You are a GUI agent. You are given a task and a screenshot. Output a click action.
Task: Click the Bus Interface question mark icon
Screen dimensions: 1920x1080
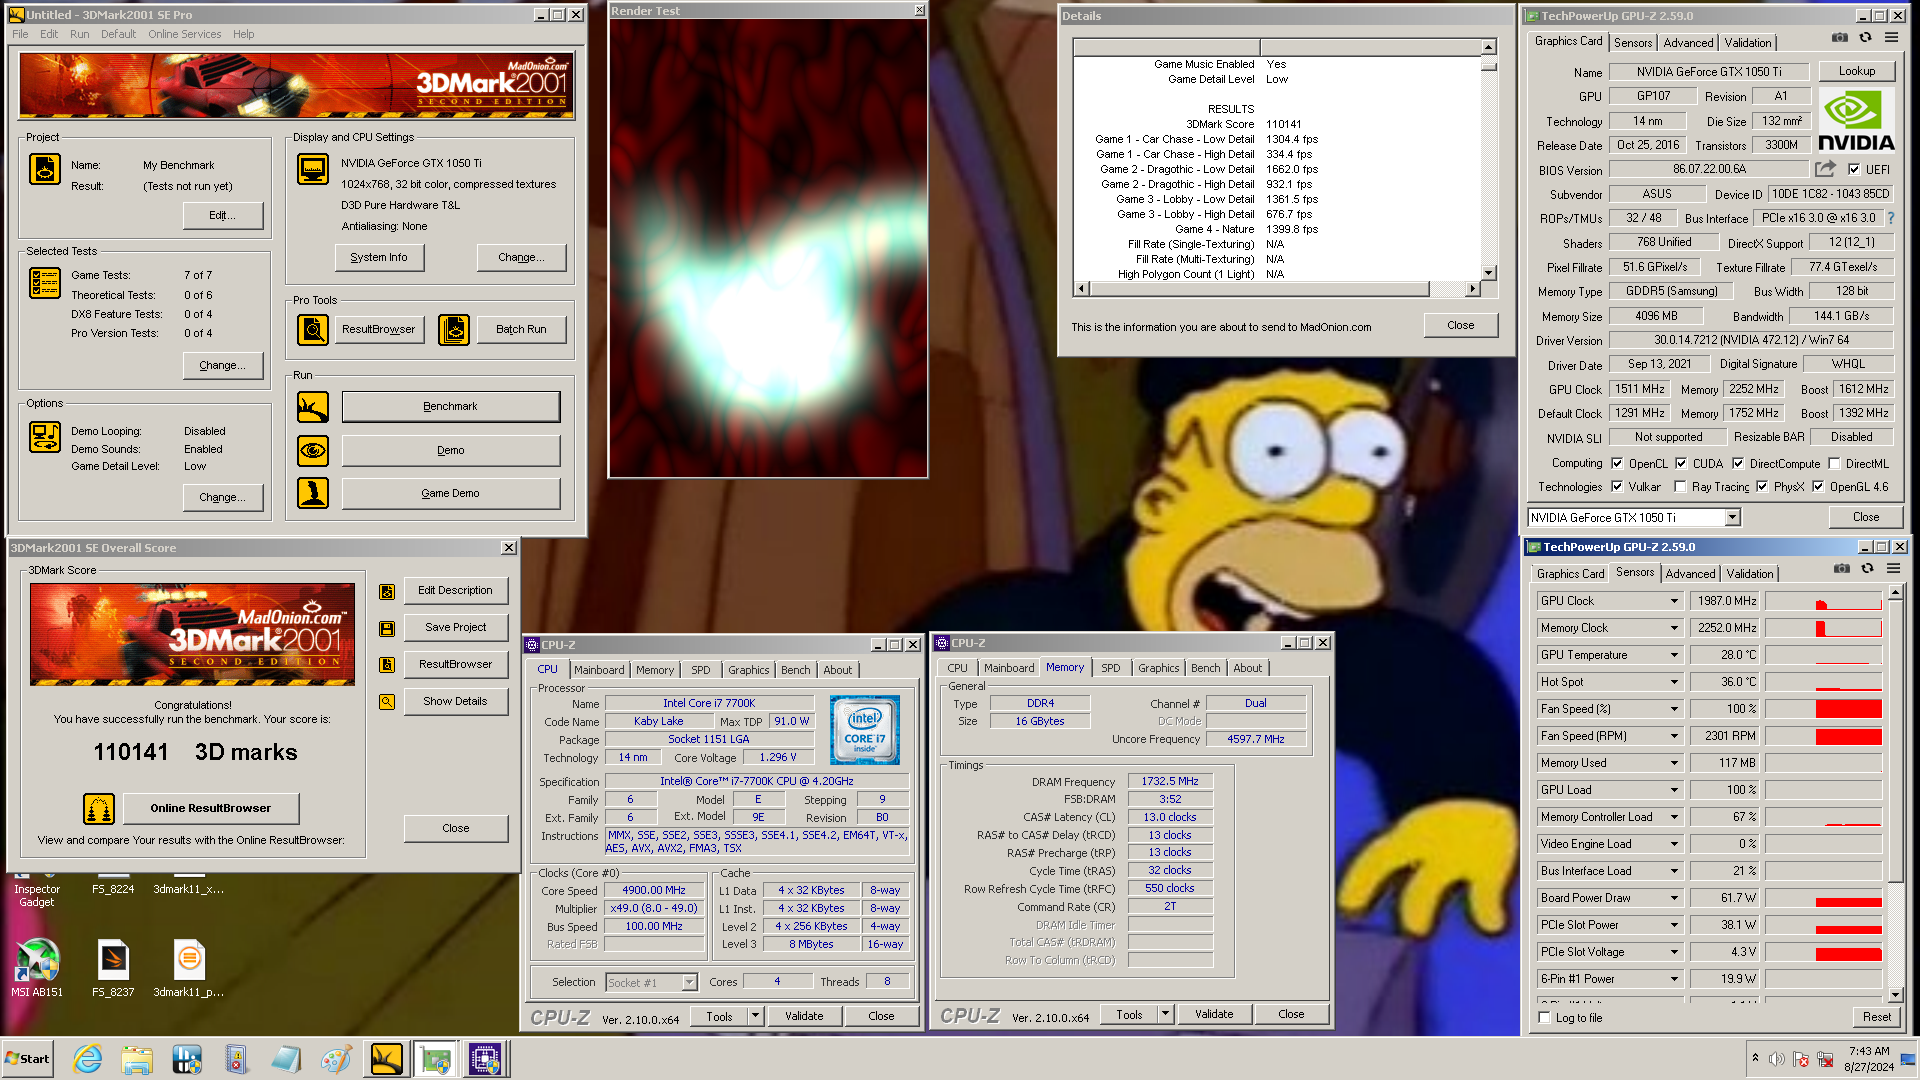[x=1890, y=218]
